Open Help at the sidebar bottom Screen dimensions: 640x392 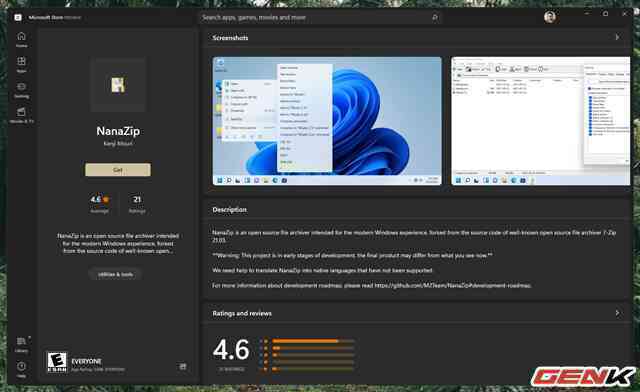coord(21,369)
